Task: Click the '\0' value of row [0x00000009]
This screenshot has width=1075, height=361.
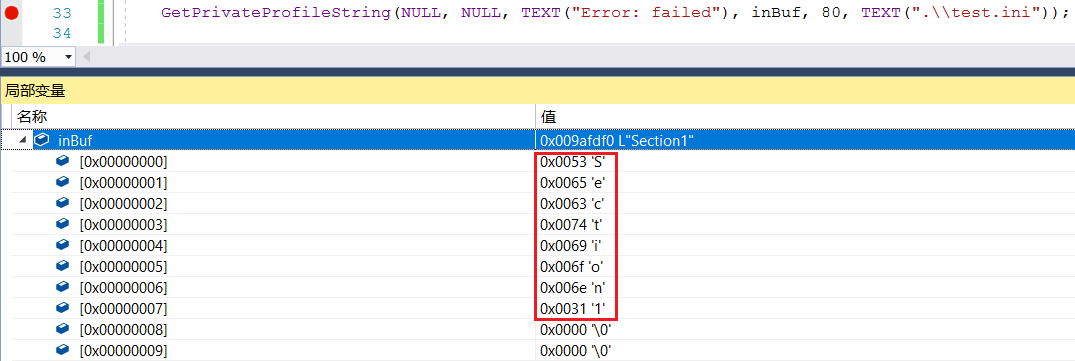Action: point(575,351)
